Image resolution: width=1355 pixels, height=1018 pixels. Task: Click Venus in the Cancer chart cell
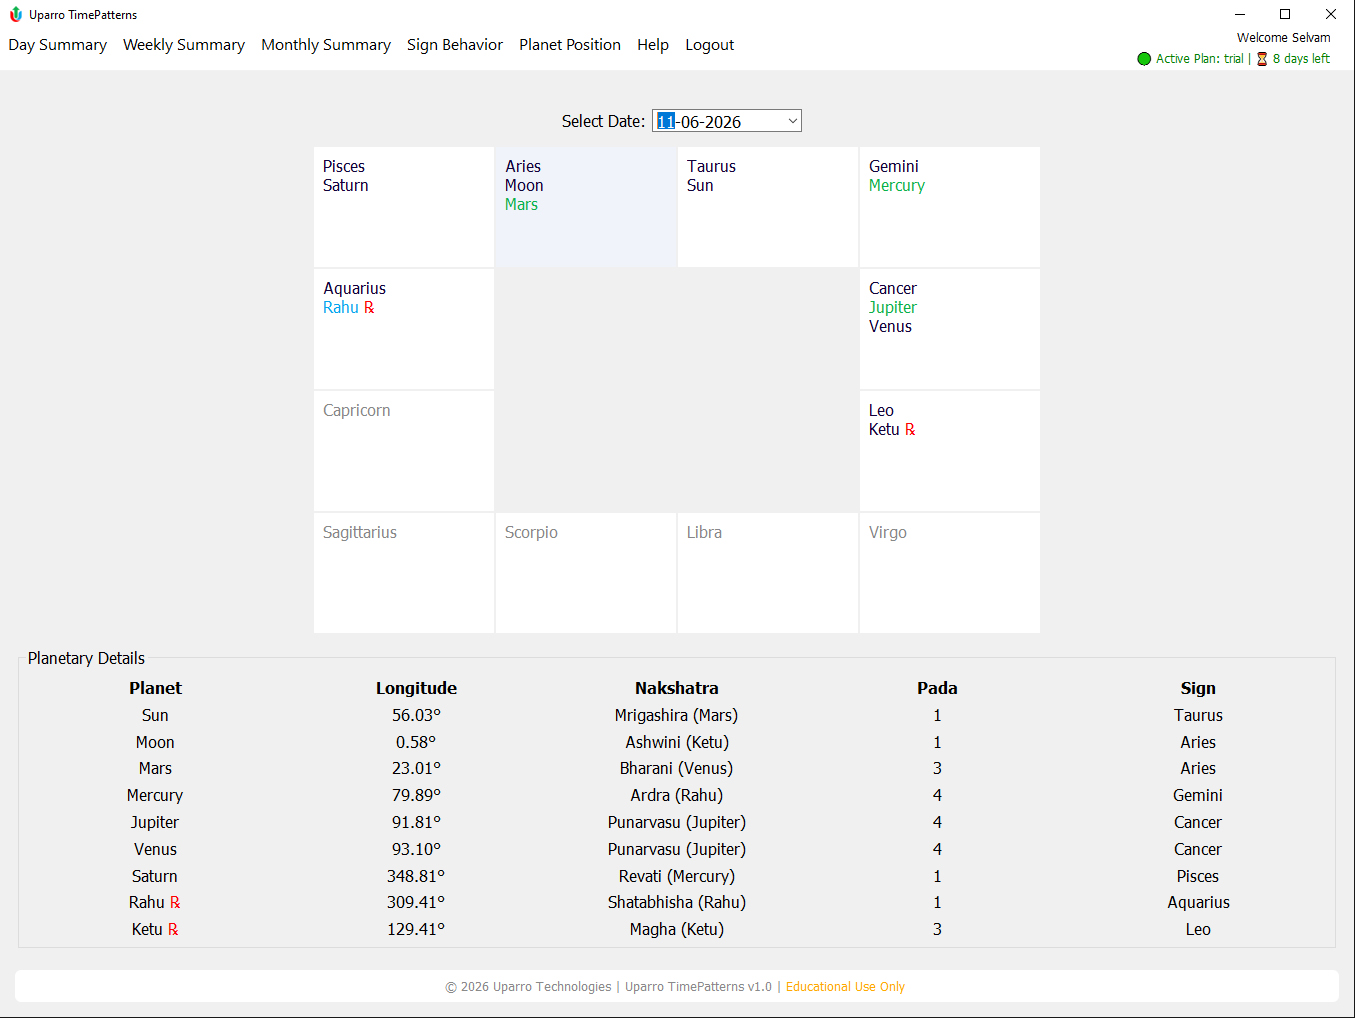[x=890, y=326]
